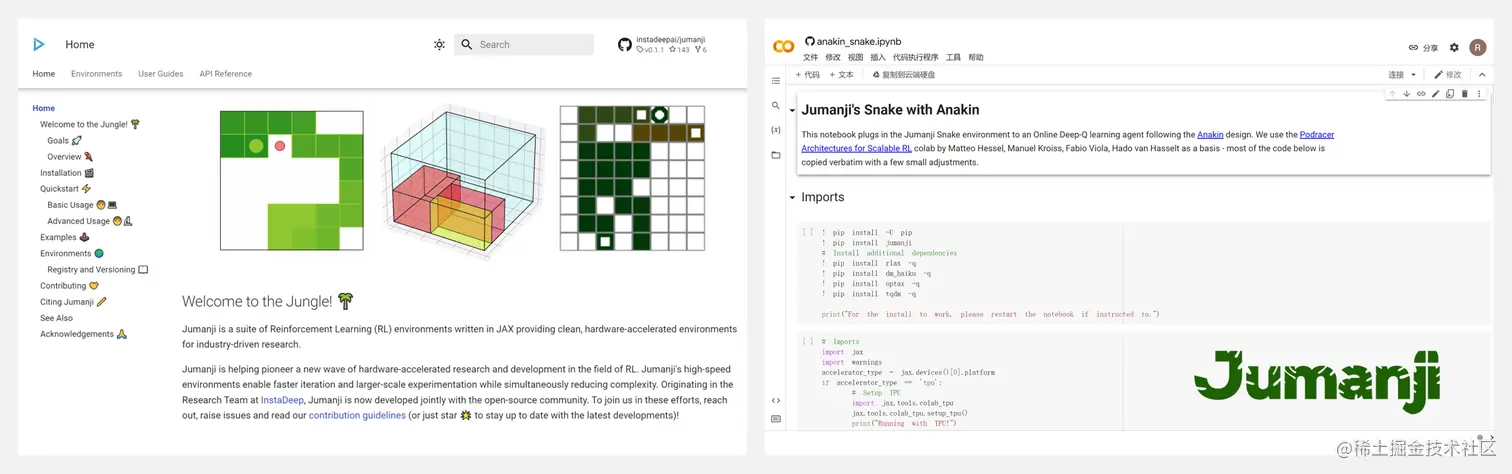Open the API Reference tab

(x=226, y=74)
